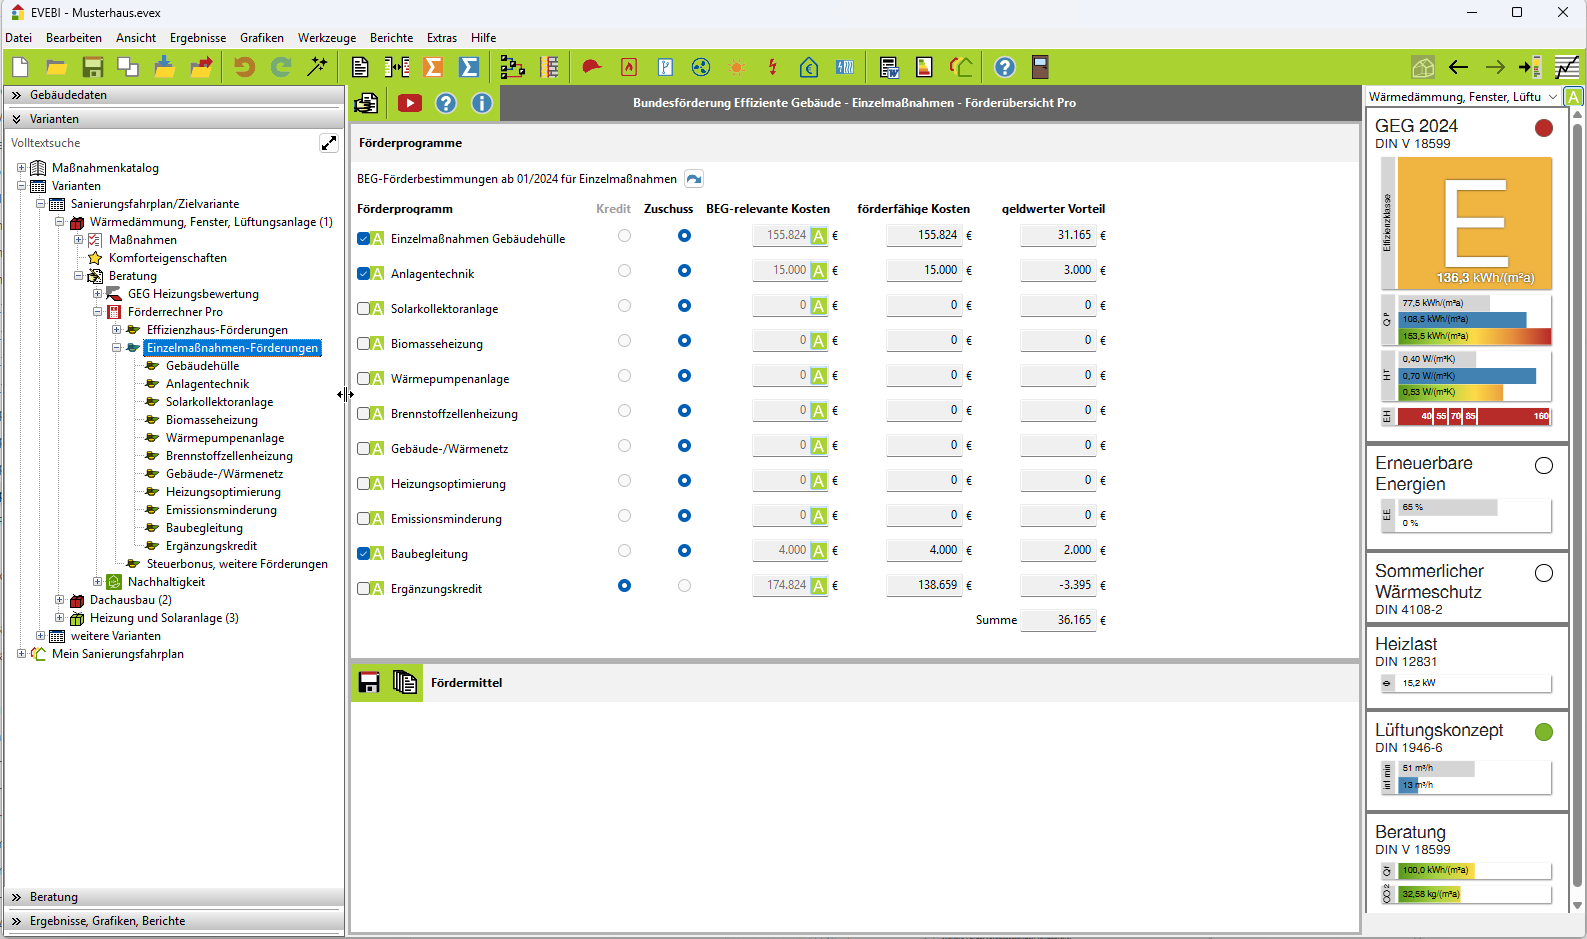Expand the Dachausbau (2) tree node

(x=60, y=600)
